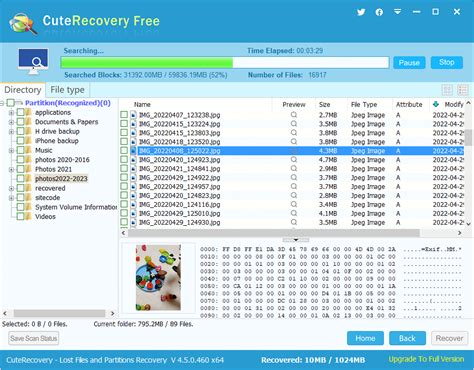Preview magnifier for IMG_20220421_124841.jpg
The height and width of the screenshot is (370, 474).
294,169
